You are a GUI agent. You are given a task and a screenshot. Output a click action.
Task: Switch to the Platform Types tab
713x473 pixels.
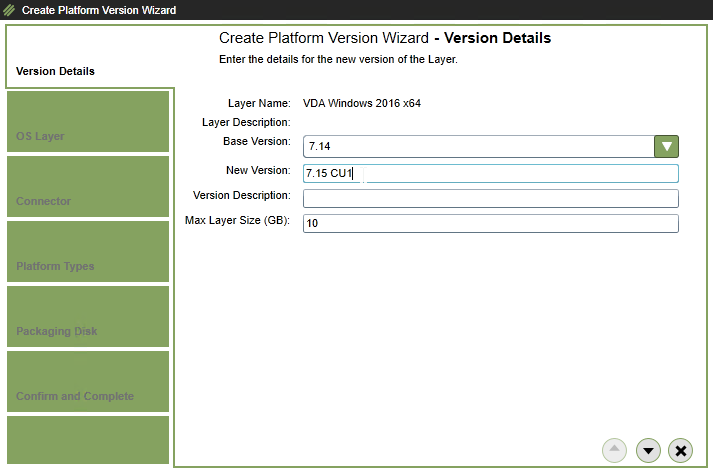point(87,251)
